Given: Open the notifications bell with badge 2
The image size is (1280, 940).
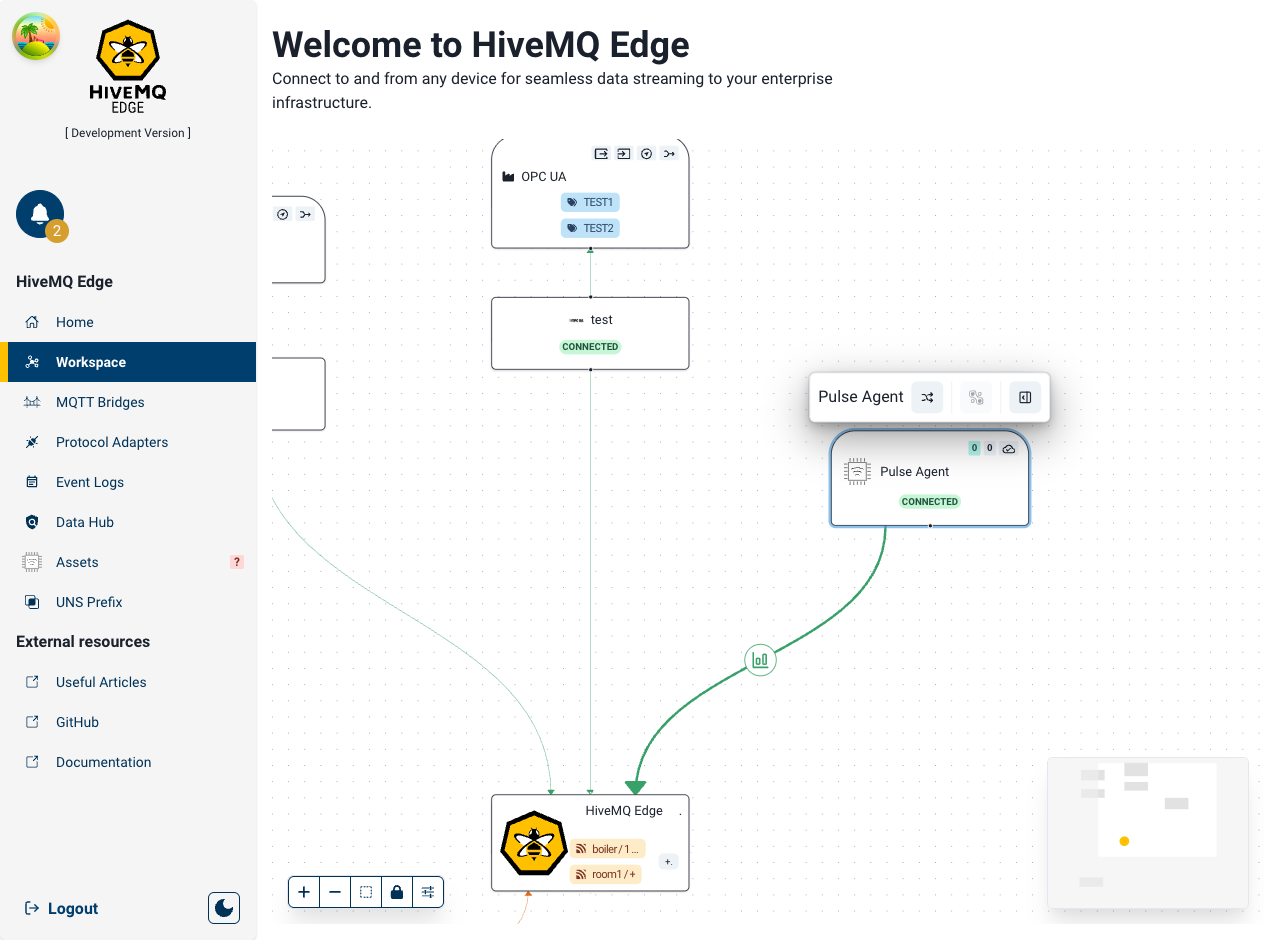Looking at the screenshot, I should point(40,214).
